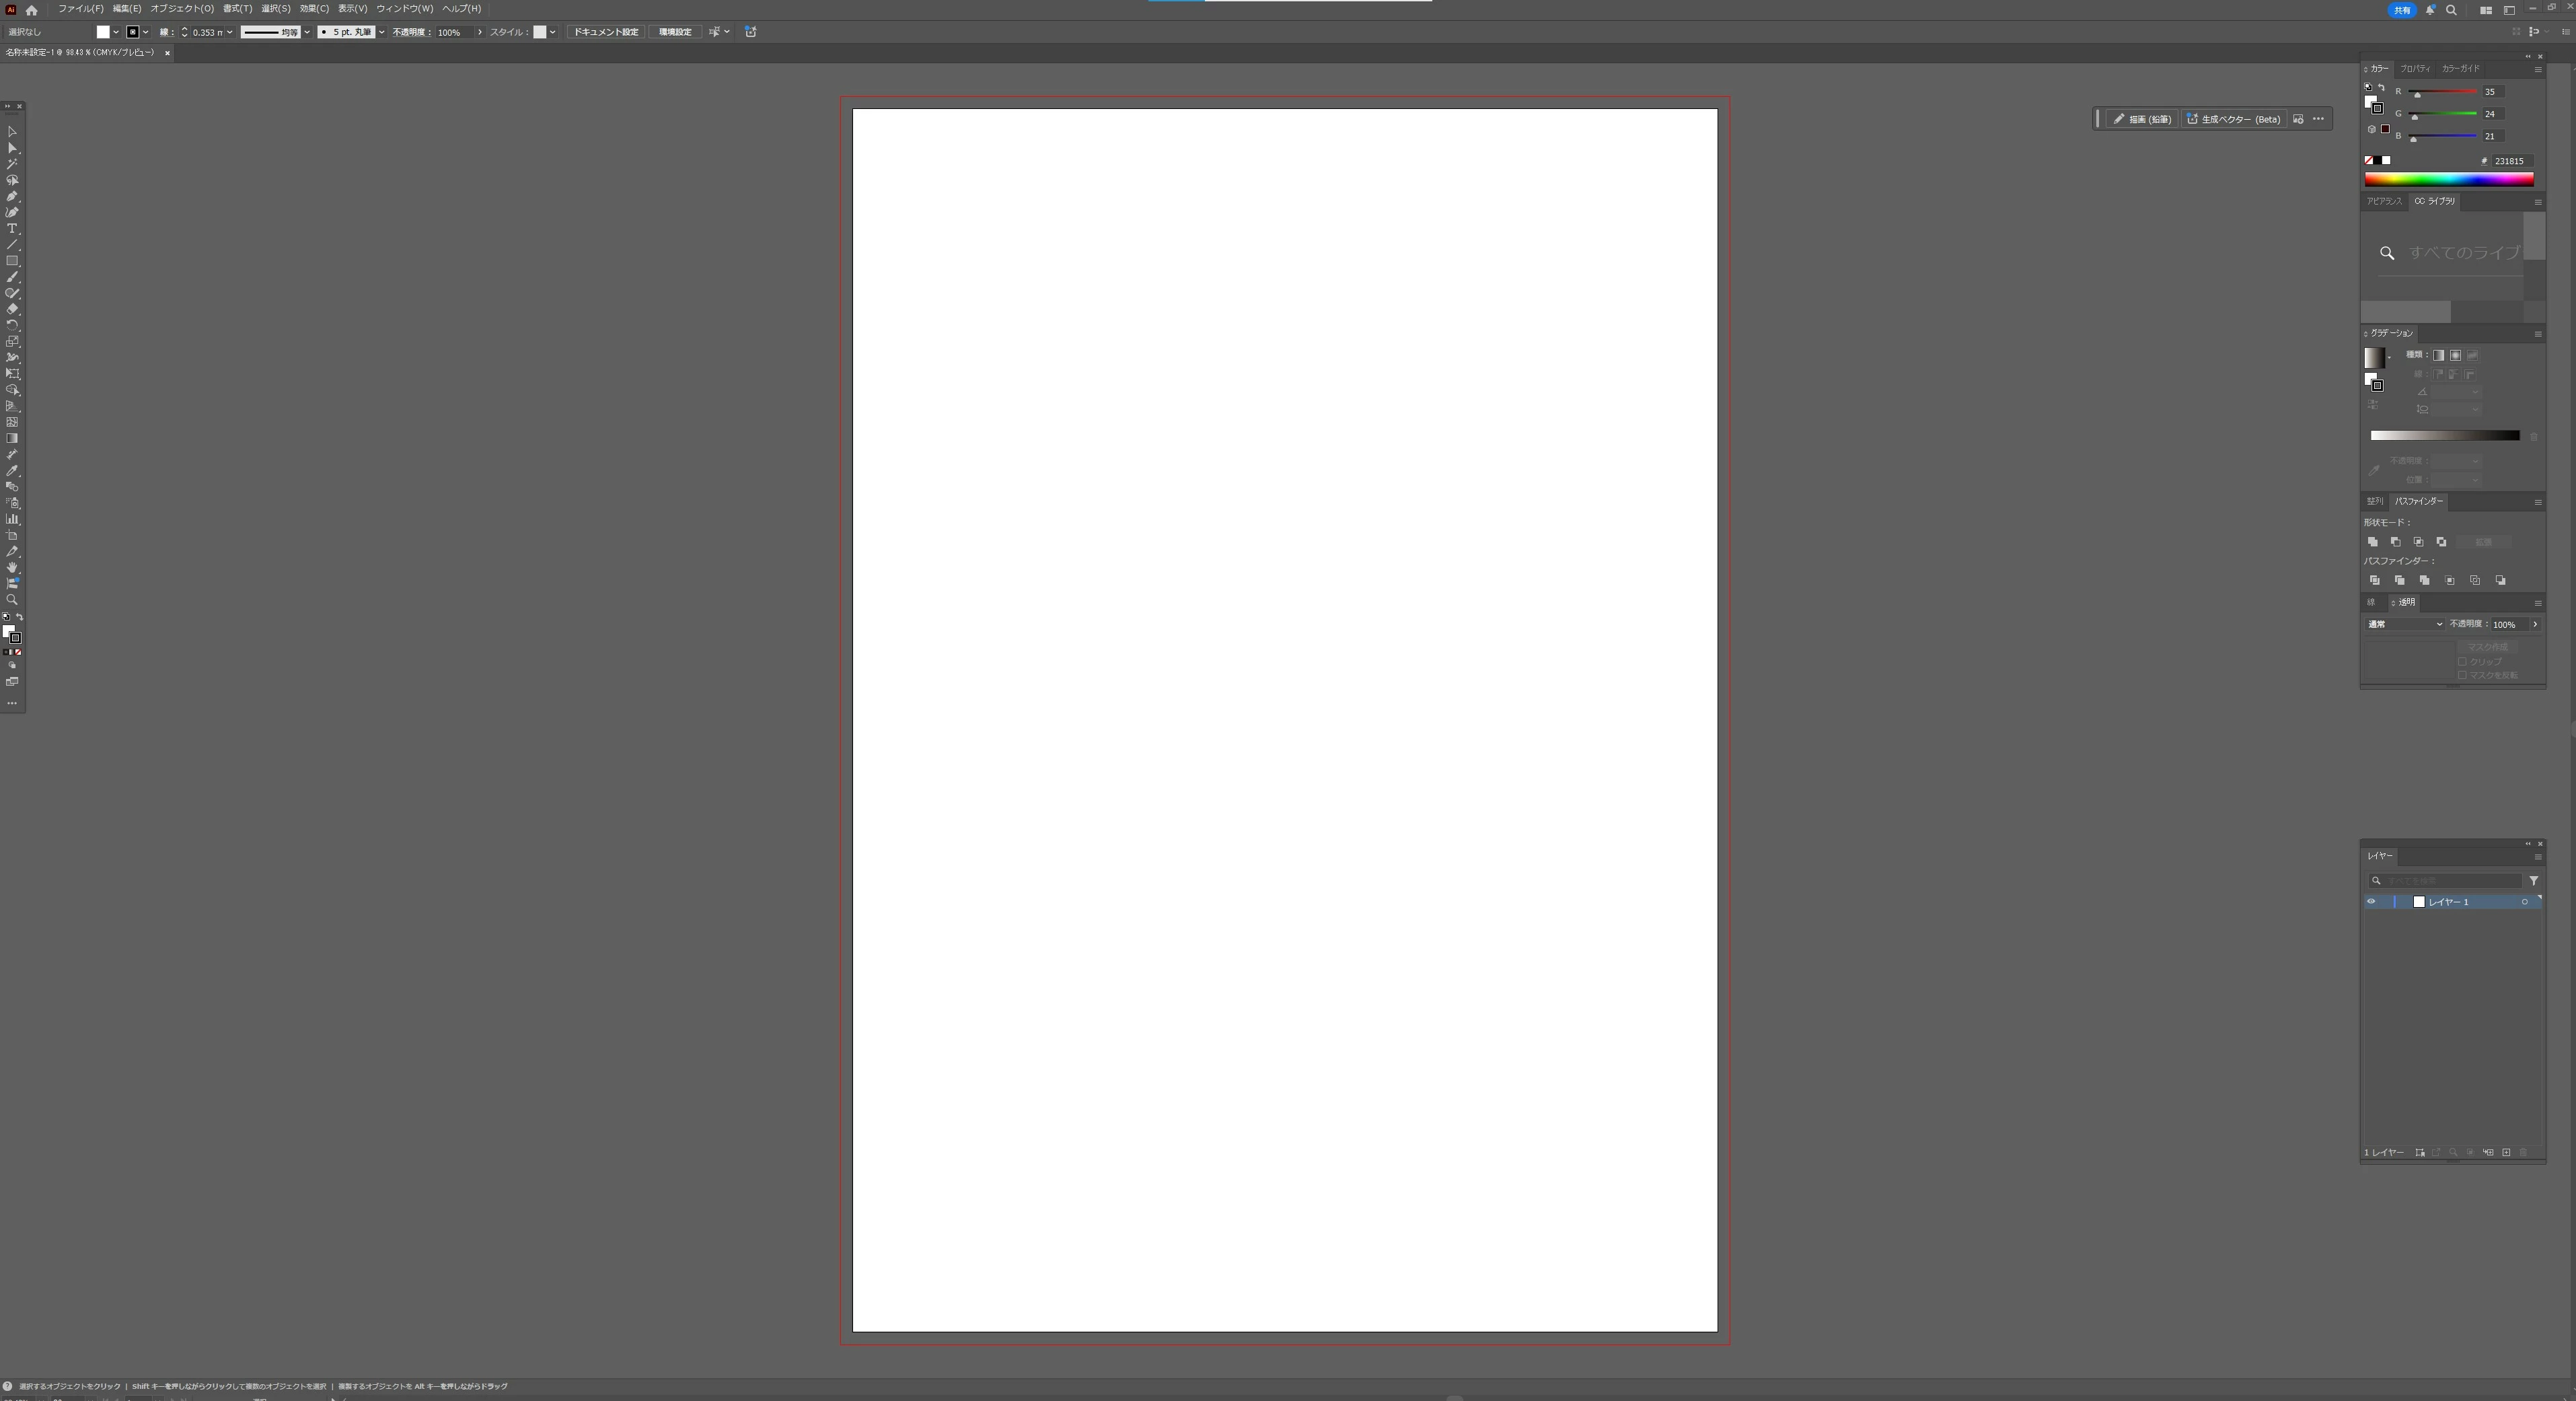Open the 通常 blend mode dropdown
The width and height of the screenshot is (2576, 1401).
2404,624
